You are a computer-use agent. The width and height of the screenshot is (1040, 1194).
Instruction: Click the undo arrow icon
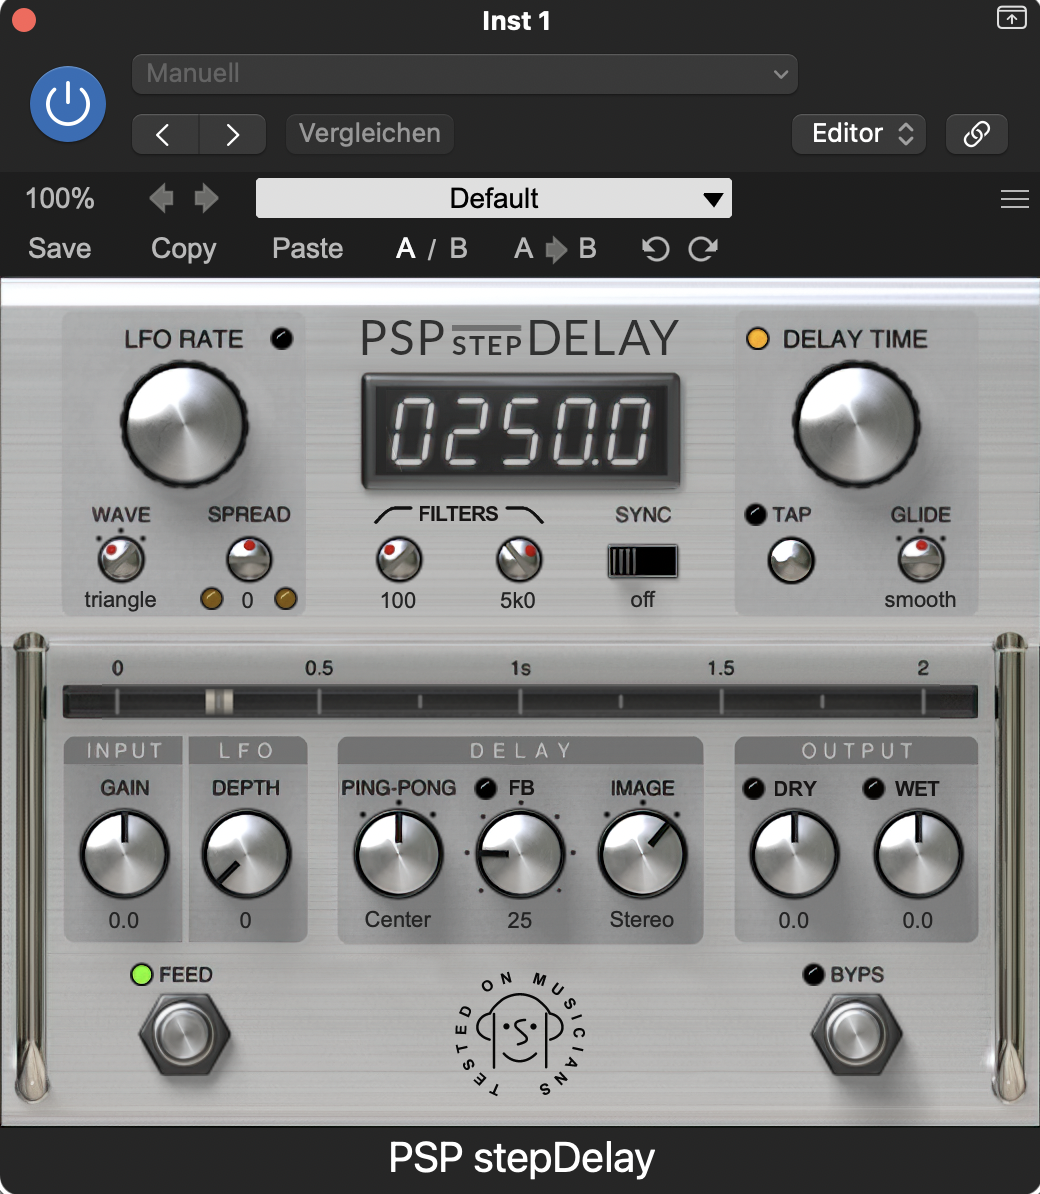[656, 249]
